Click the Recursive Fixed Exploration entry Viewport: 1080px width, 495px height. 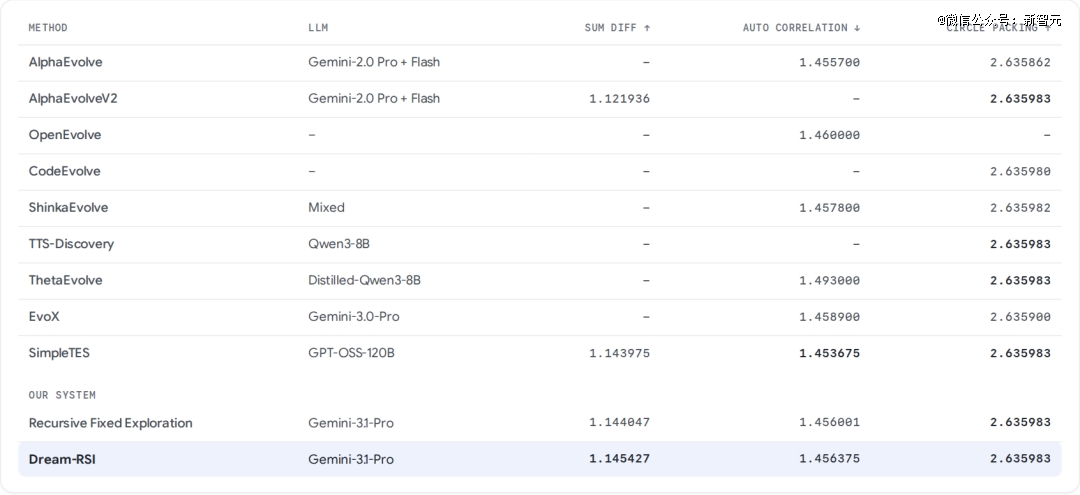(x=110, y=423)
